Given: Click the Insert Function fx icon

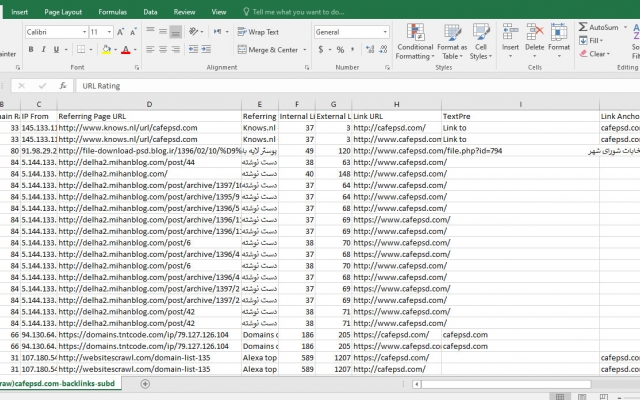Looking at the screenshot, I should point(63,86).
